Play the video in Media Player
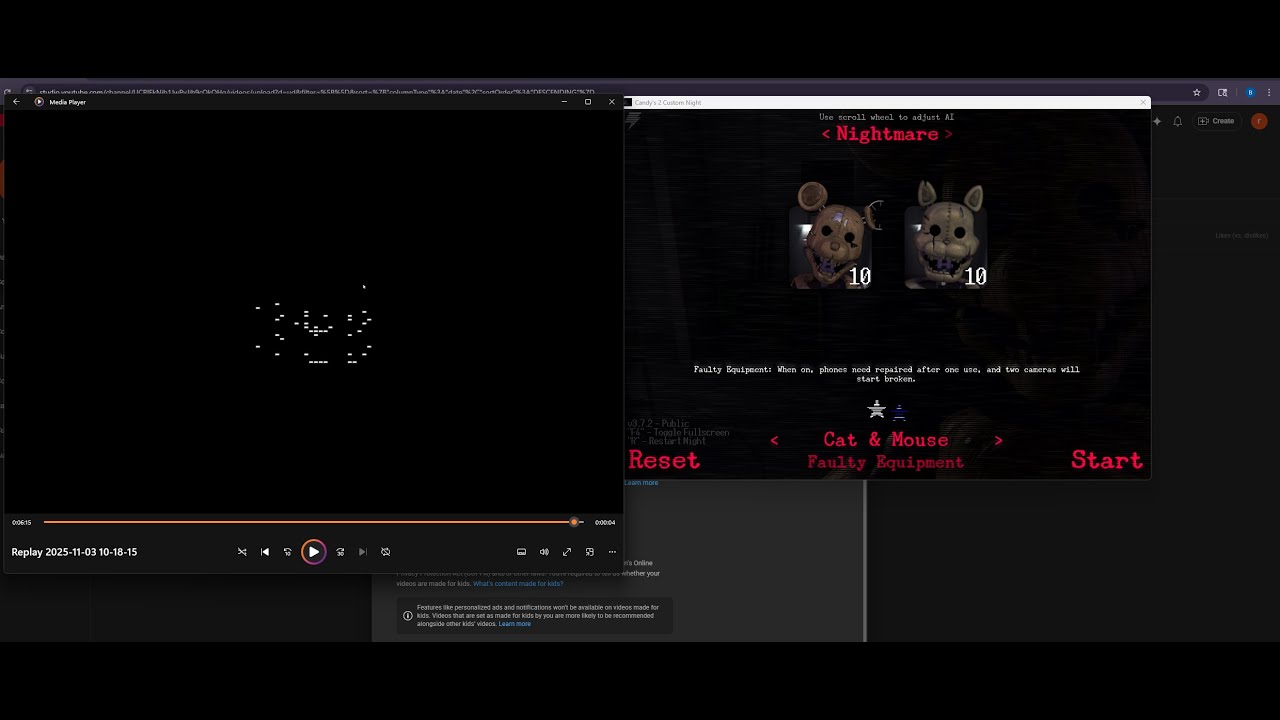Image resolution: width=1280 pixels, height=720 pixels. click(x=313, y=552)
